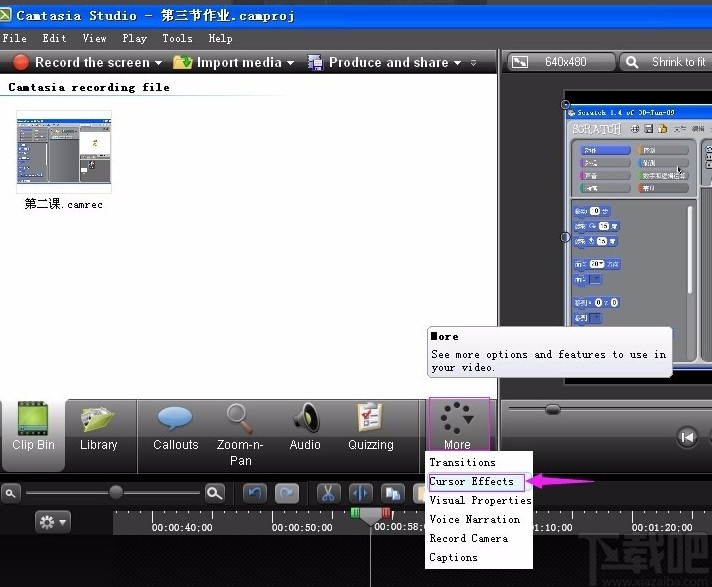The width and height of the screenshot is (712, 587).
Task: Click the Shrink to fit zoom button
Action: (x=666, y=62)
